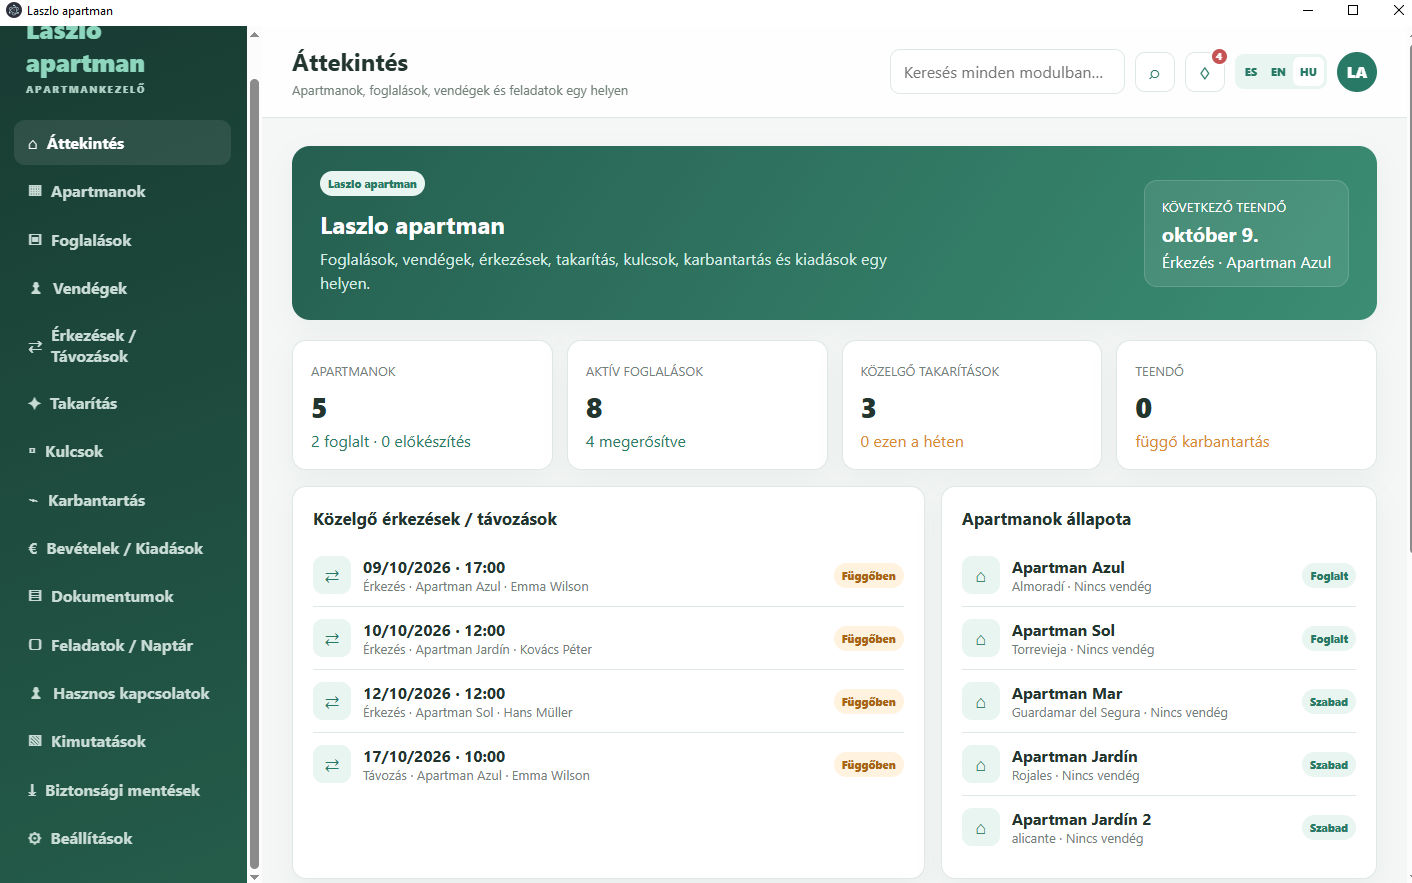Click the house icon beside Apartman Azul

981,576
